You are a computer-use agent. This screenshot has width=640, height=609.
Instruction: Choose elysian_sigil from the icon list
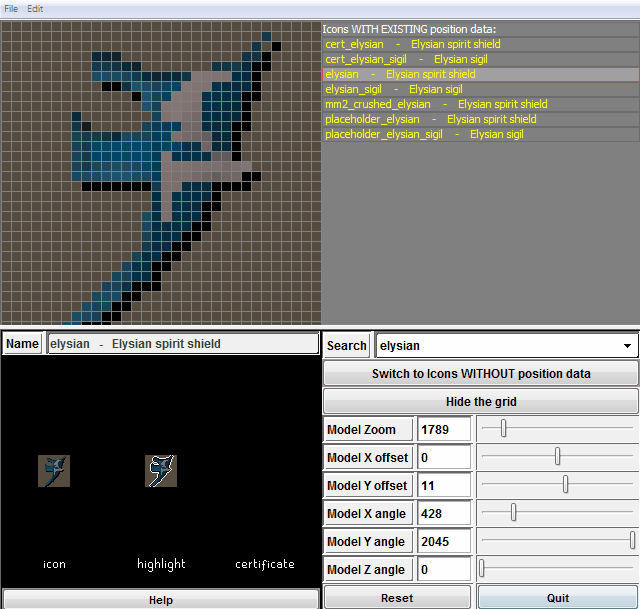click(480, 89)
